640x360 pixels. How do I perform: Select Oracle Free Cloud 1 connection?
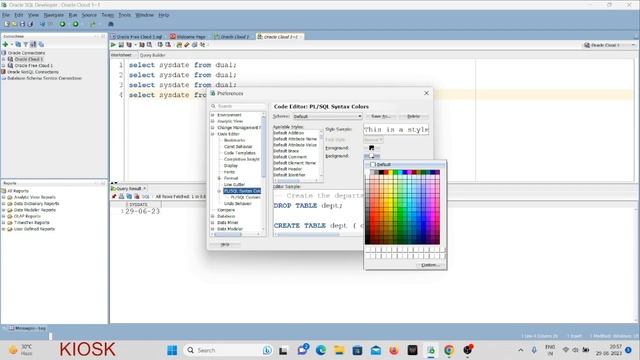pos(33,65)
